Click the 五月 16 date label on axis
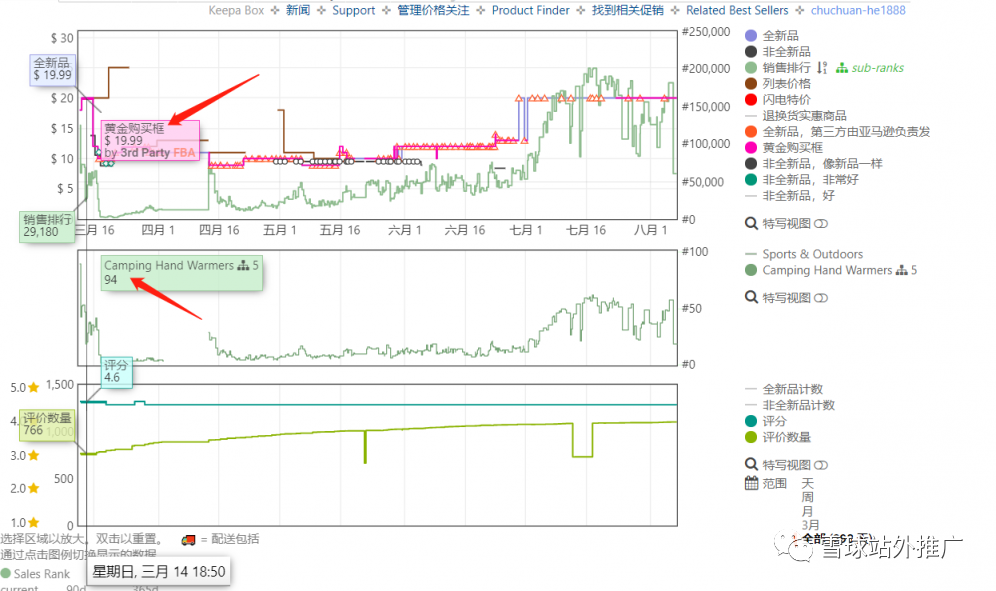Image resolution: width=996 pixels, height=591 pixels. 339,230
